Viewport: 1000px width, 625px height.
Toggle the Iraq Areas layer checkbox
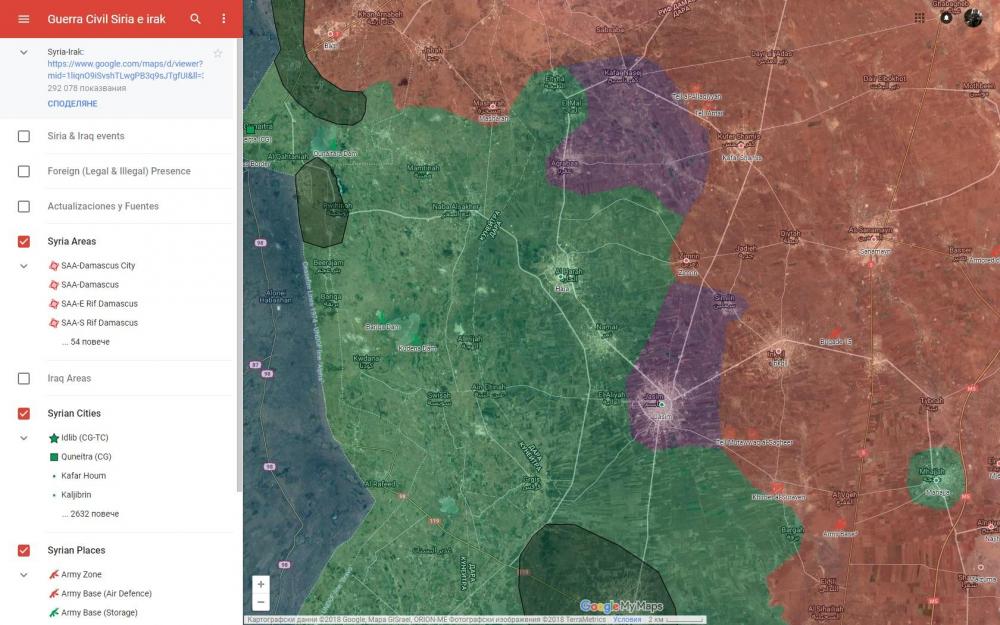pyautogui.click(x=24, y=379)
